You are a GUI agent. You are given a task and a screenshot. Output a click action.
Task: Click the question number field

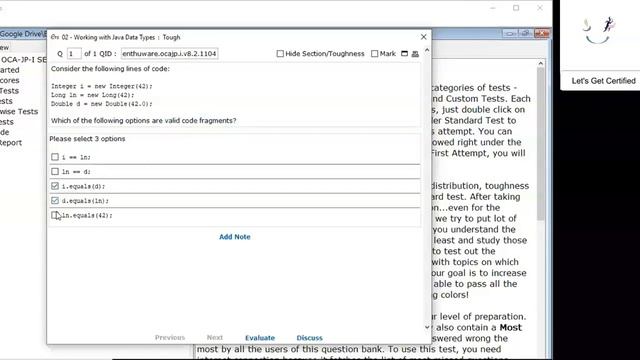pos(74,53)
